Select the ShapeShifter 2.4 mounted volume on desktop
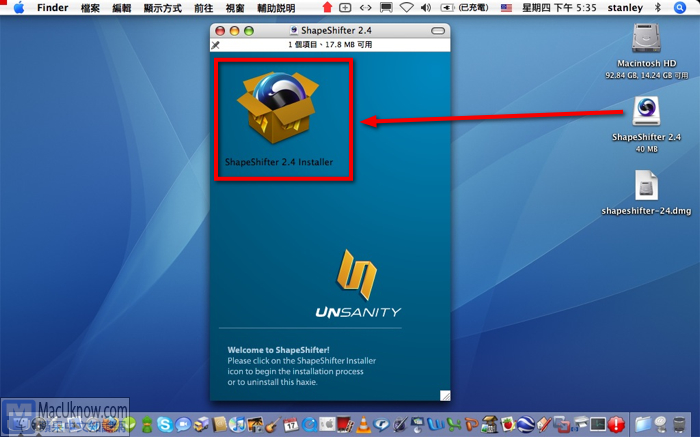700x437 pixels. [x=646, y=112]
